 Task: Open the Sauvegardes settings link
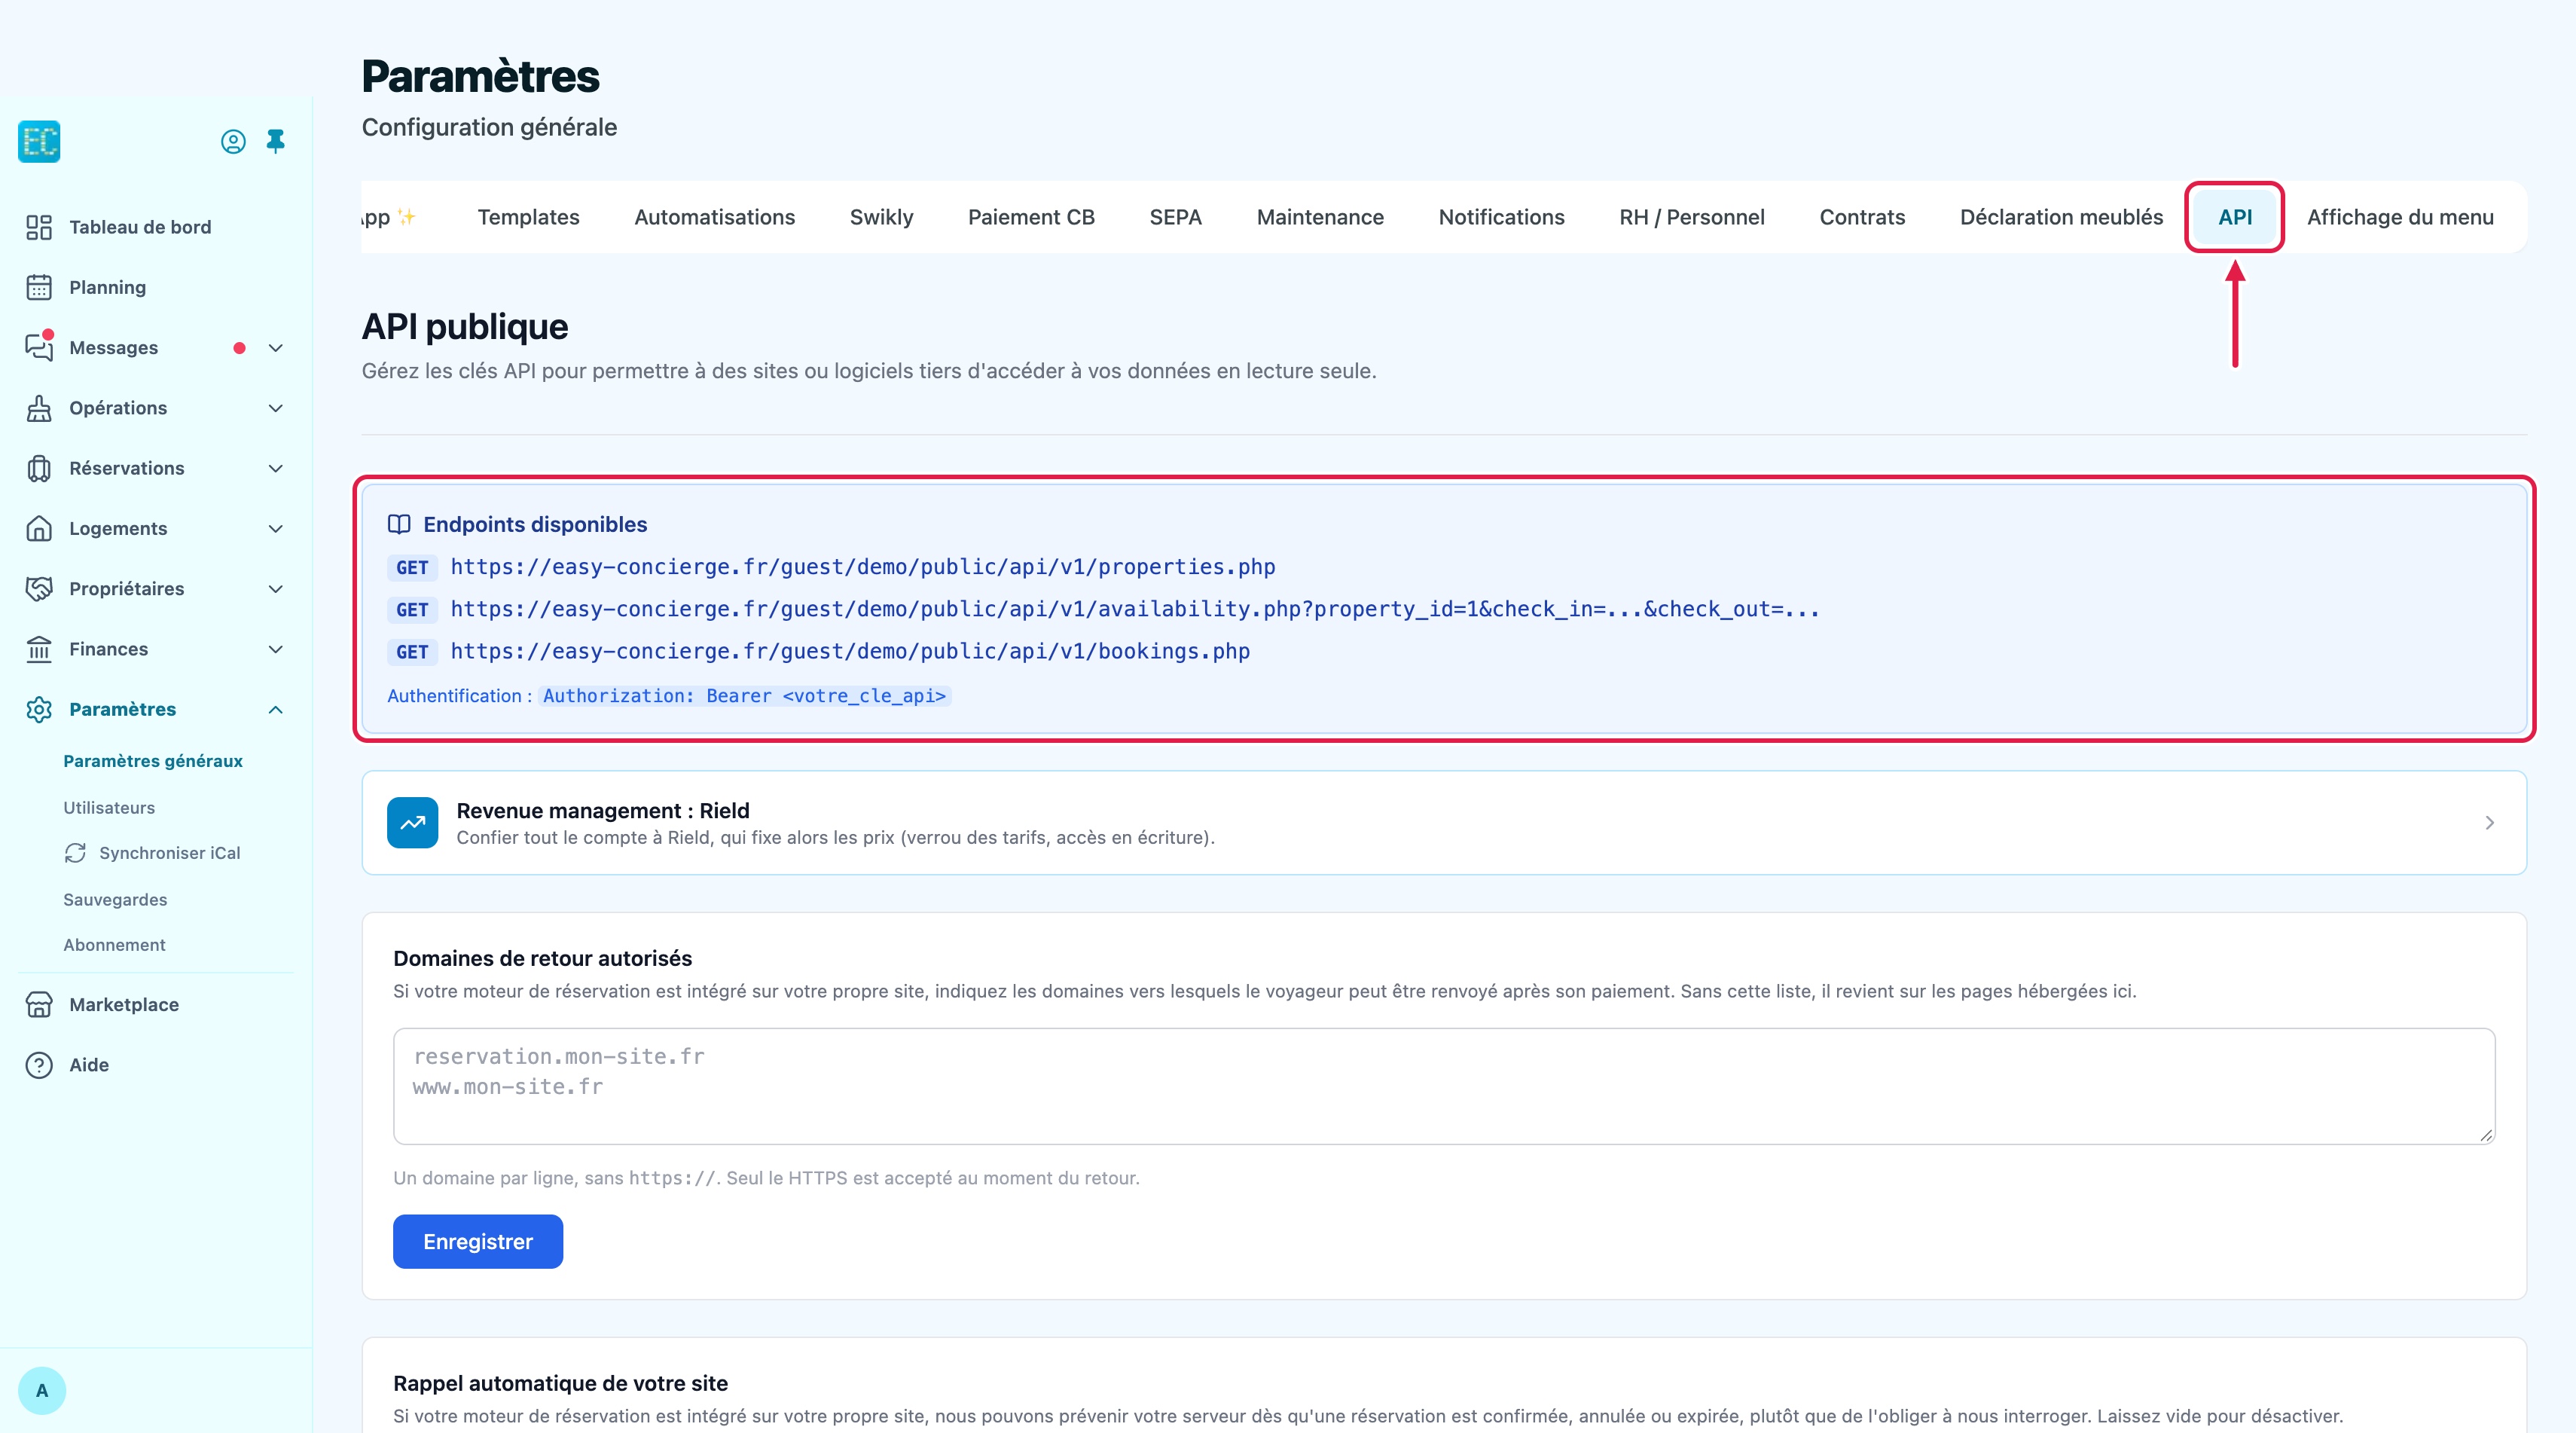click(115, 899)
